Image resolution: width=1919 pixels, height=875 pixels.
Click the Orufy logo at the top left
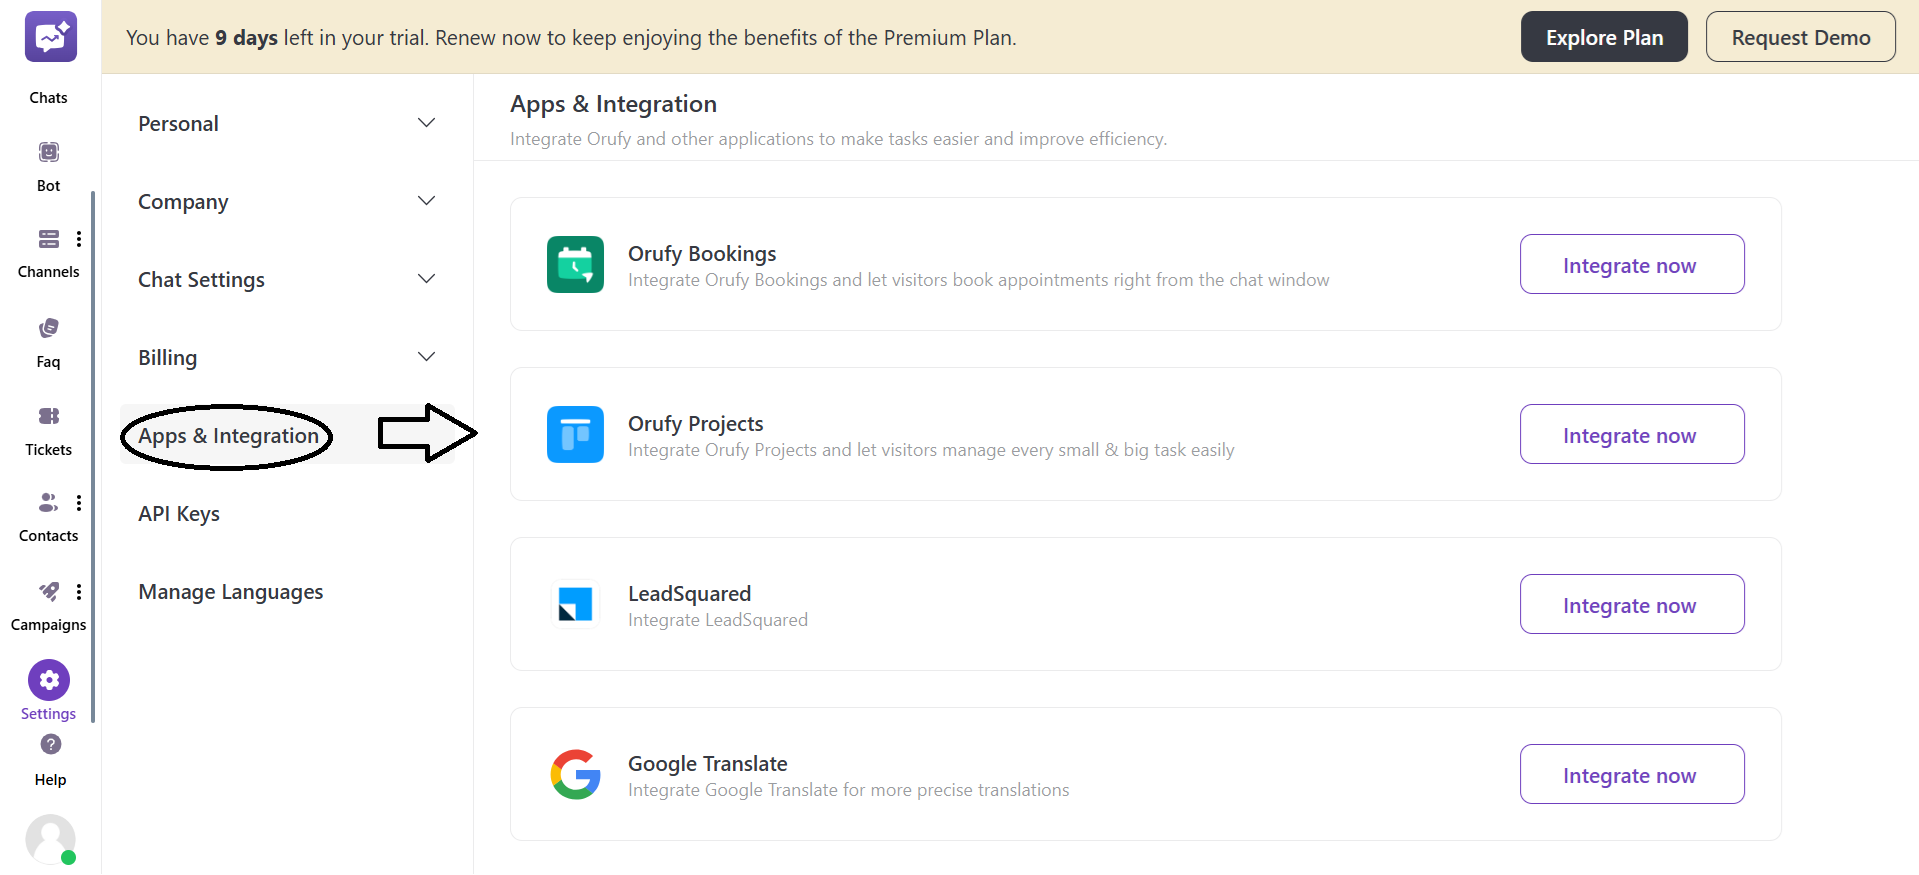click(50, 36)
